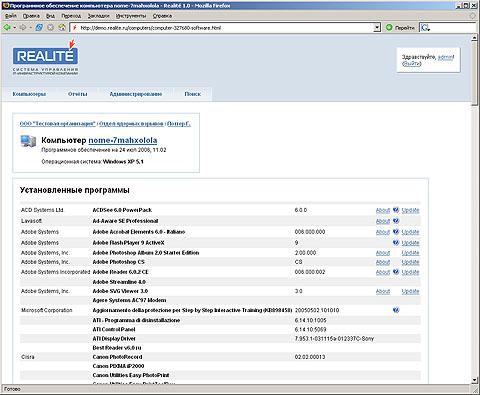Click the Agere Systems AC'97 Modem entry

click(129, 300)
